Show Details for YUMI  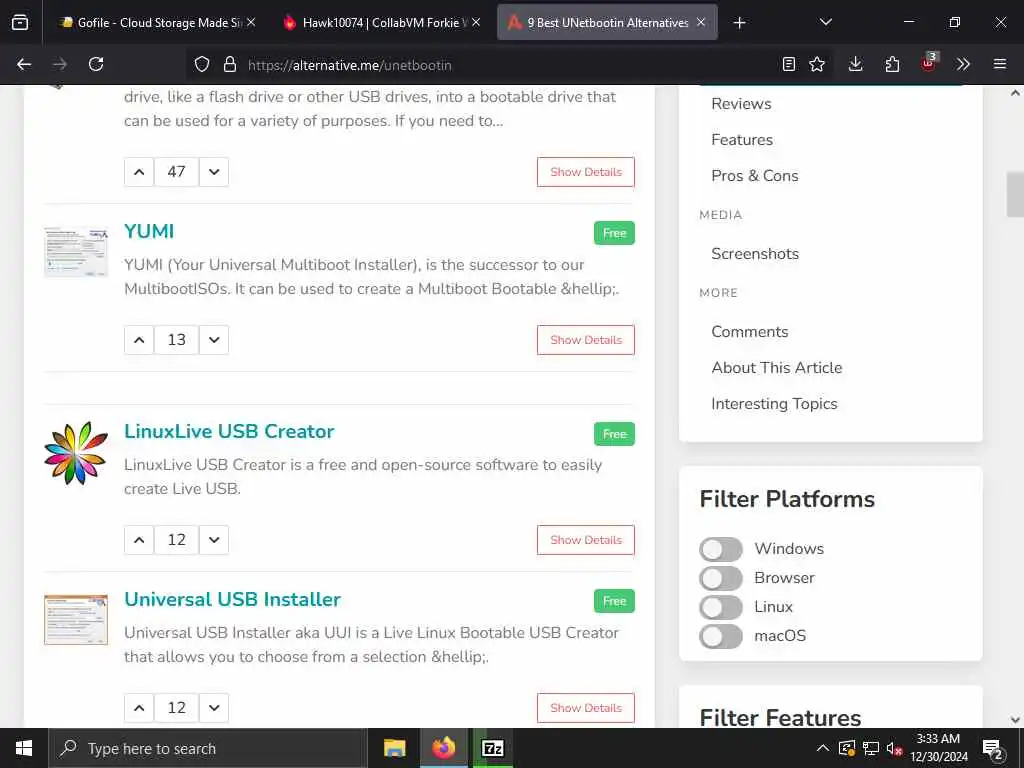coord(586,340)
